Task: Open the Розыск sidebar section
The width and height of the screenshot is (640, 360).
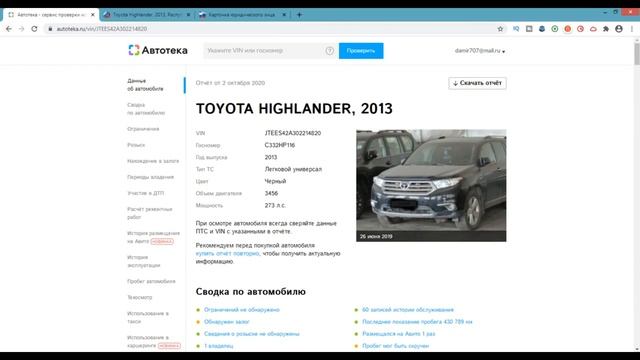Action: point(136,145)
